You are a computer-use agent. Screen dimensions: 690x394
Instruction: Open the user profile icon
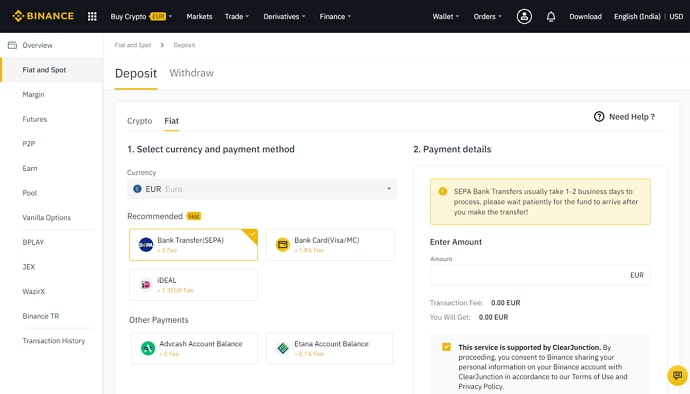[524, 16]
